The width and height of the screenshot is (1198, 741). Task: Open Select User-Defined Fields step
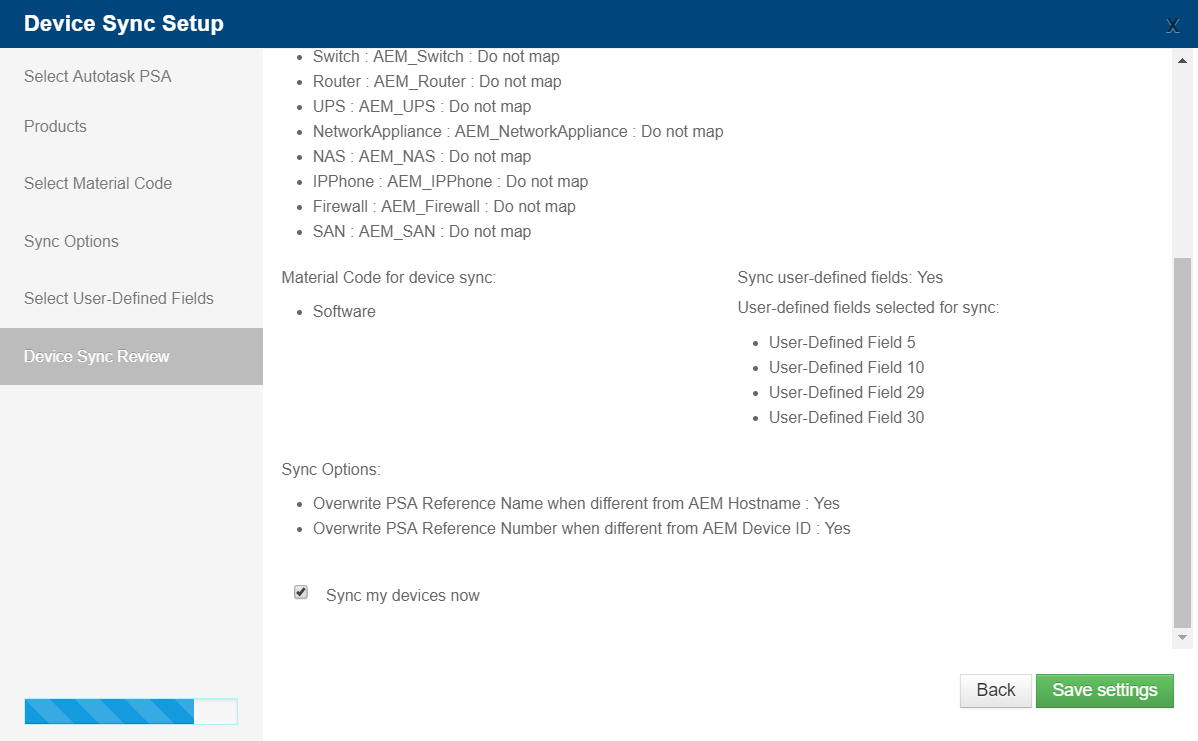(x=118, y=299)
